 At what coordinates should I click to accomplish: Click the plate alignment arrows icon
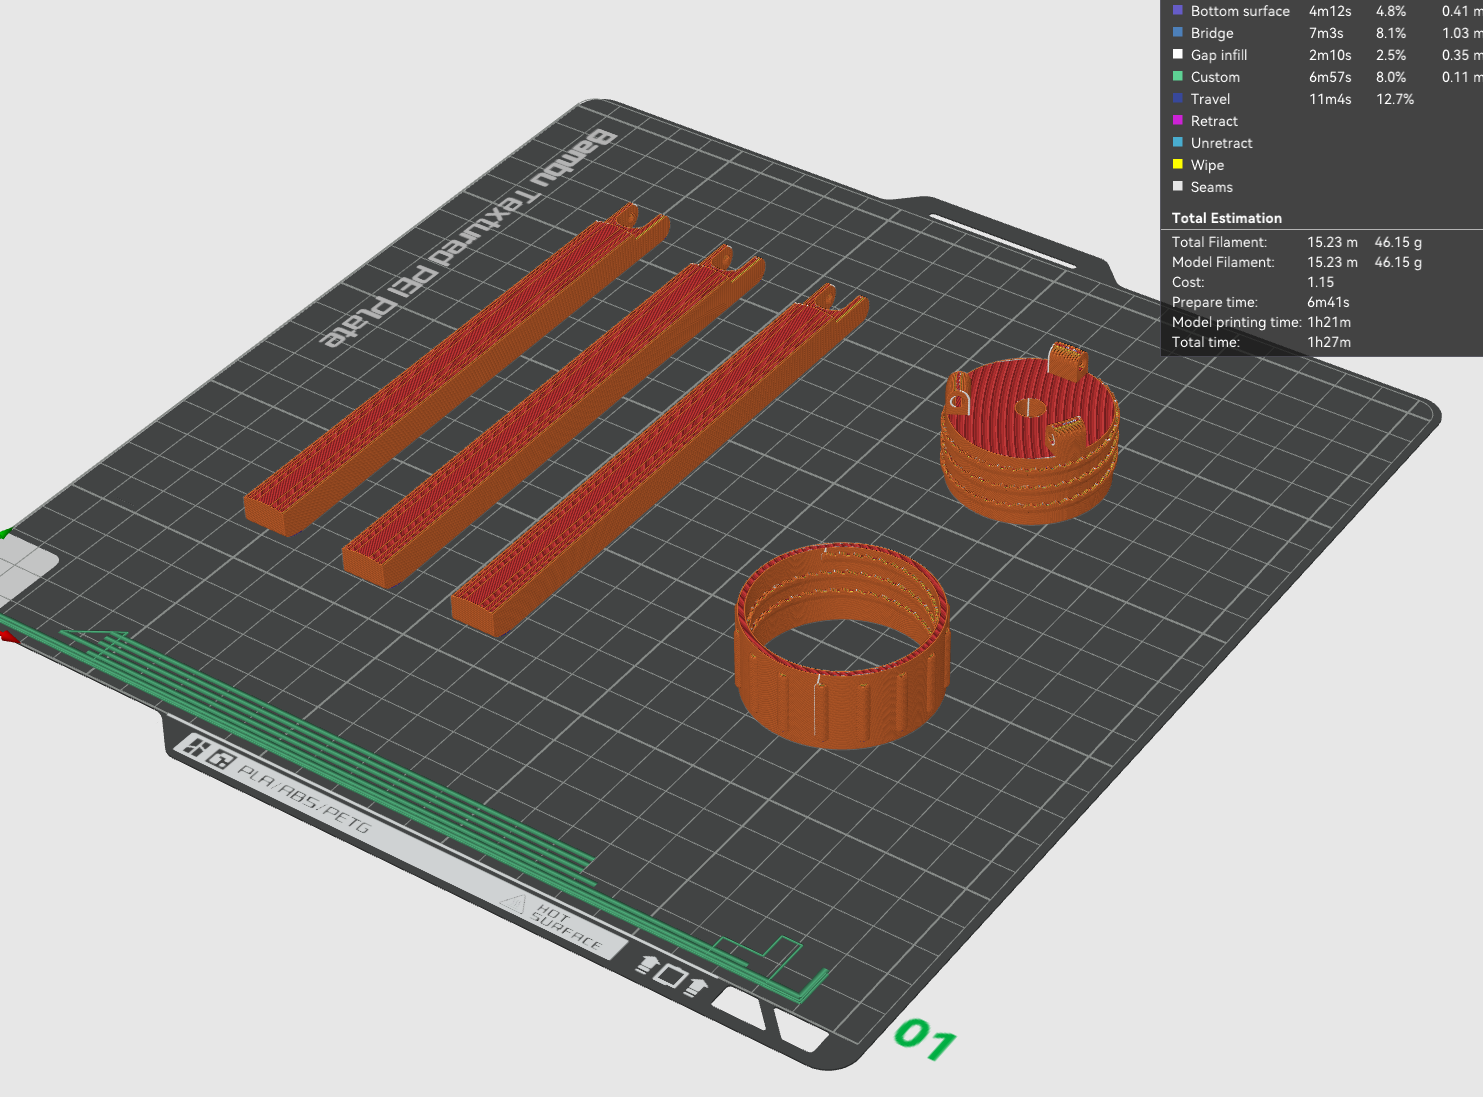coord(672,975)
